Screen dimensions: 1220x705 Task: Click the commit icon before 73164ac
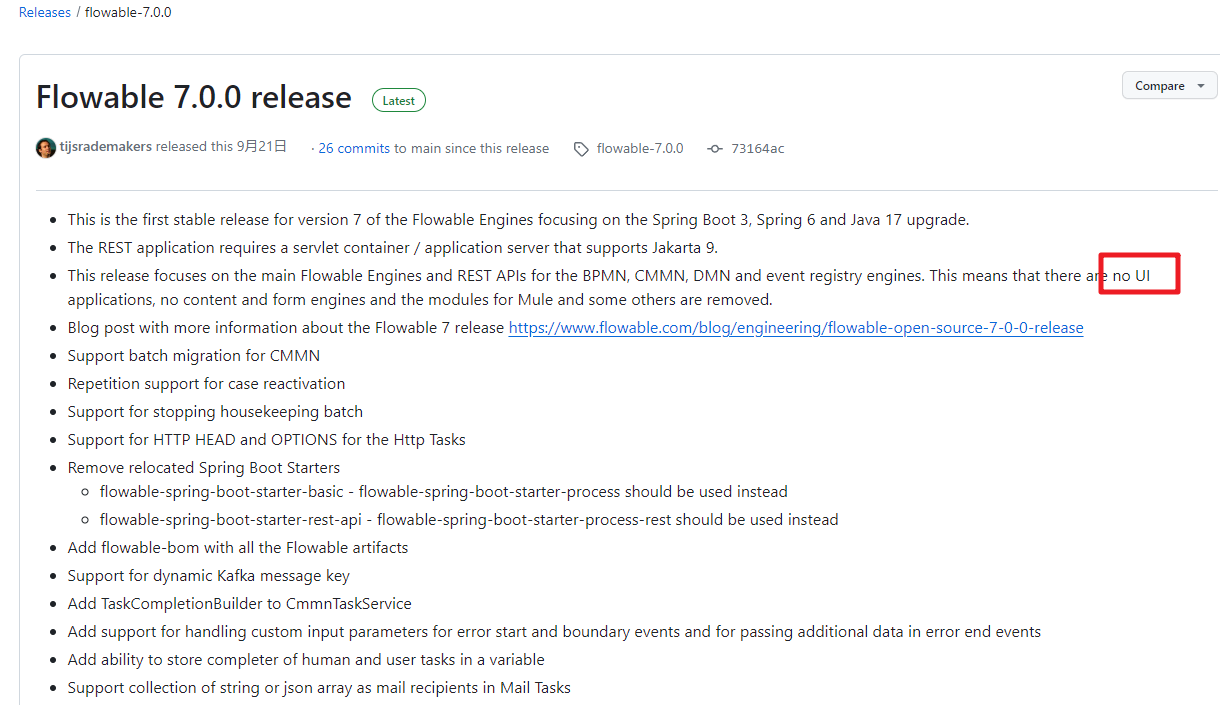(x=715, y=149)
